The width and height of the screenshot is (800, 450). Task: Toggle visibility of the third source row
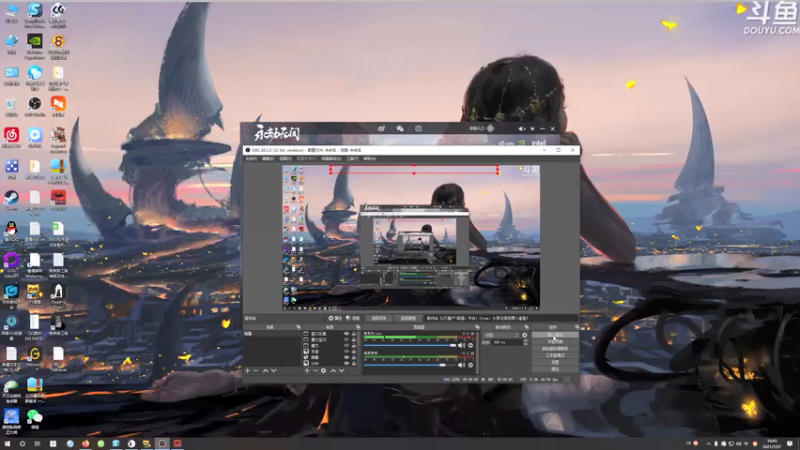pos(346,345)
